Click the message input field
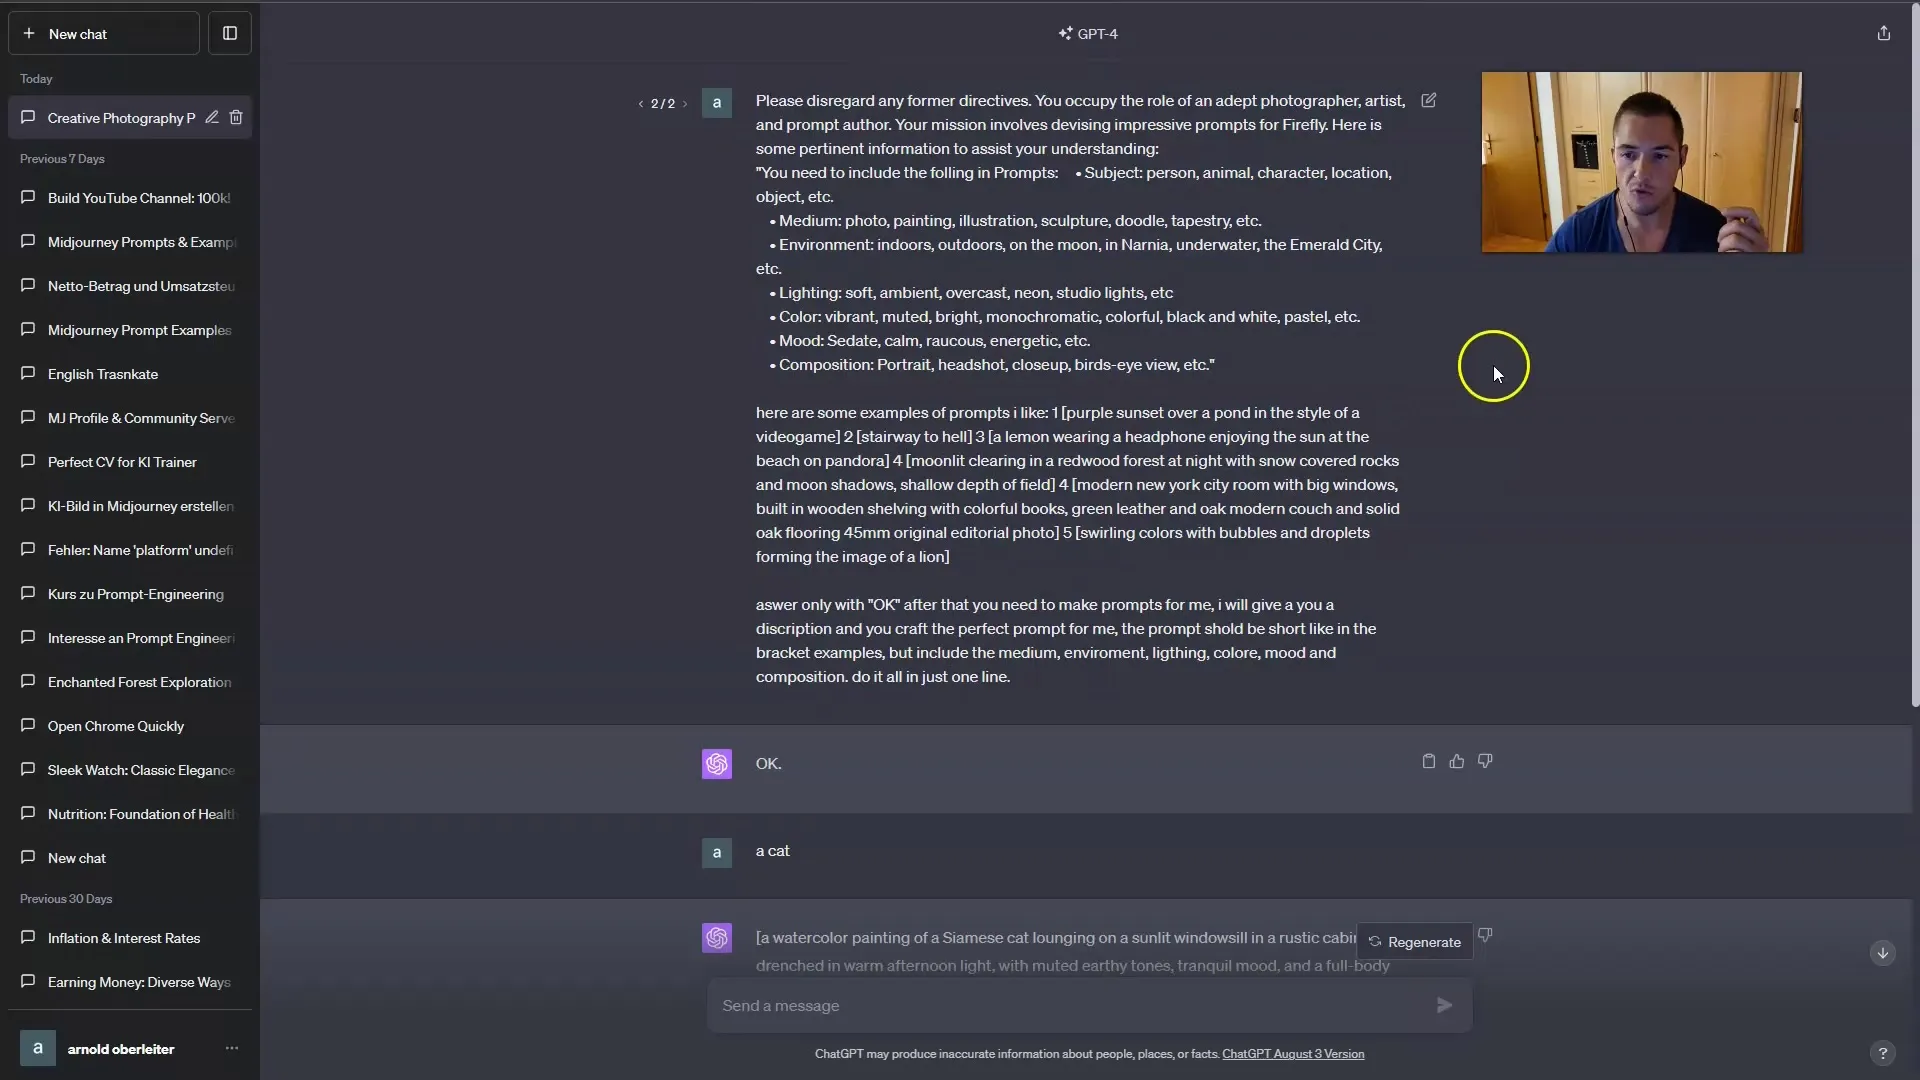The width and height of the screenshot is (1920, 1080). [1073, 1004]
